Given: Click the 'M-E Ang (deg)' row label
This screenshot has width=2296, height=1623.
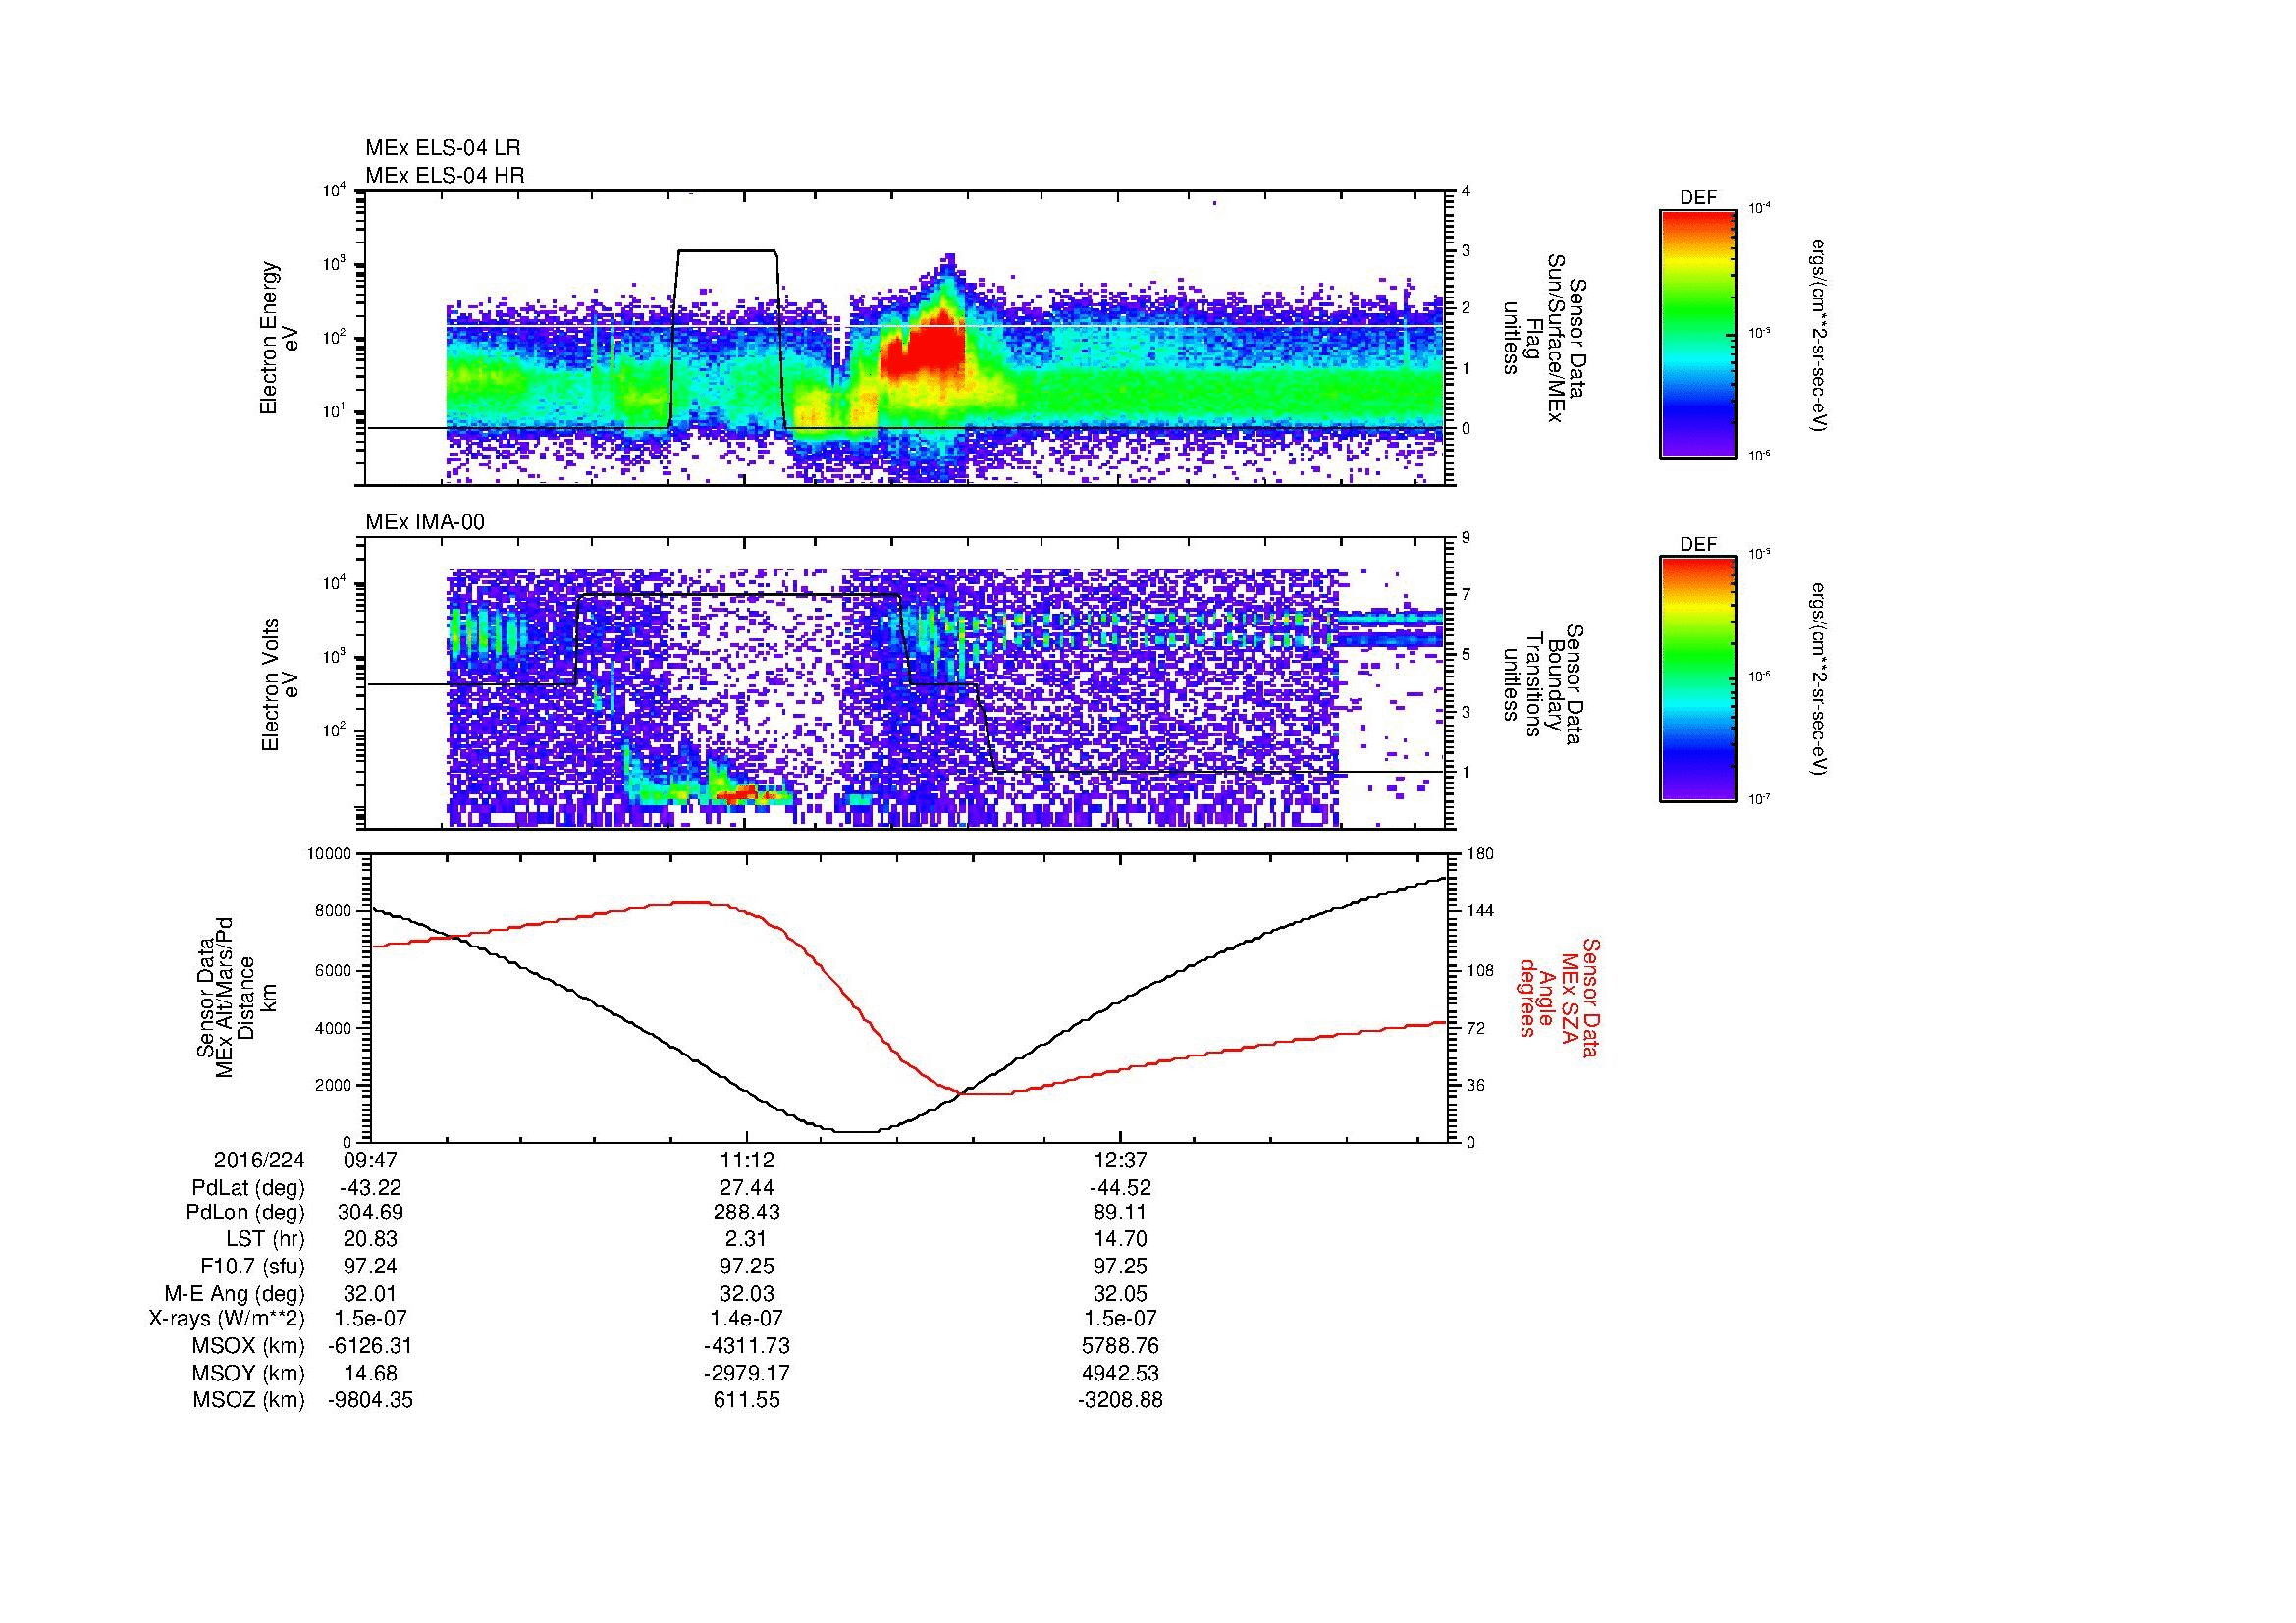Looking at the screenshot, I should point(235,1293).
